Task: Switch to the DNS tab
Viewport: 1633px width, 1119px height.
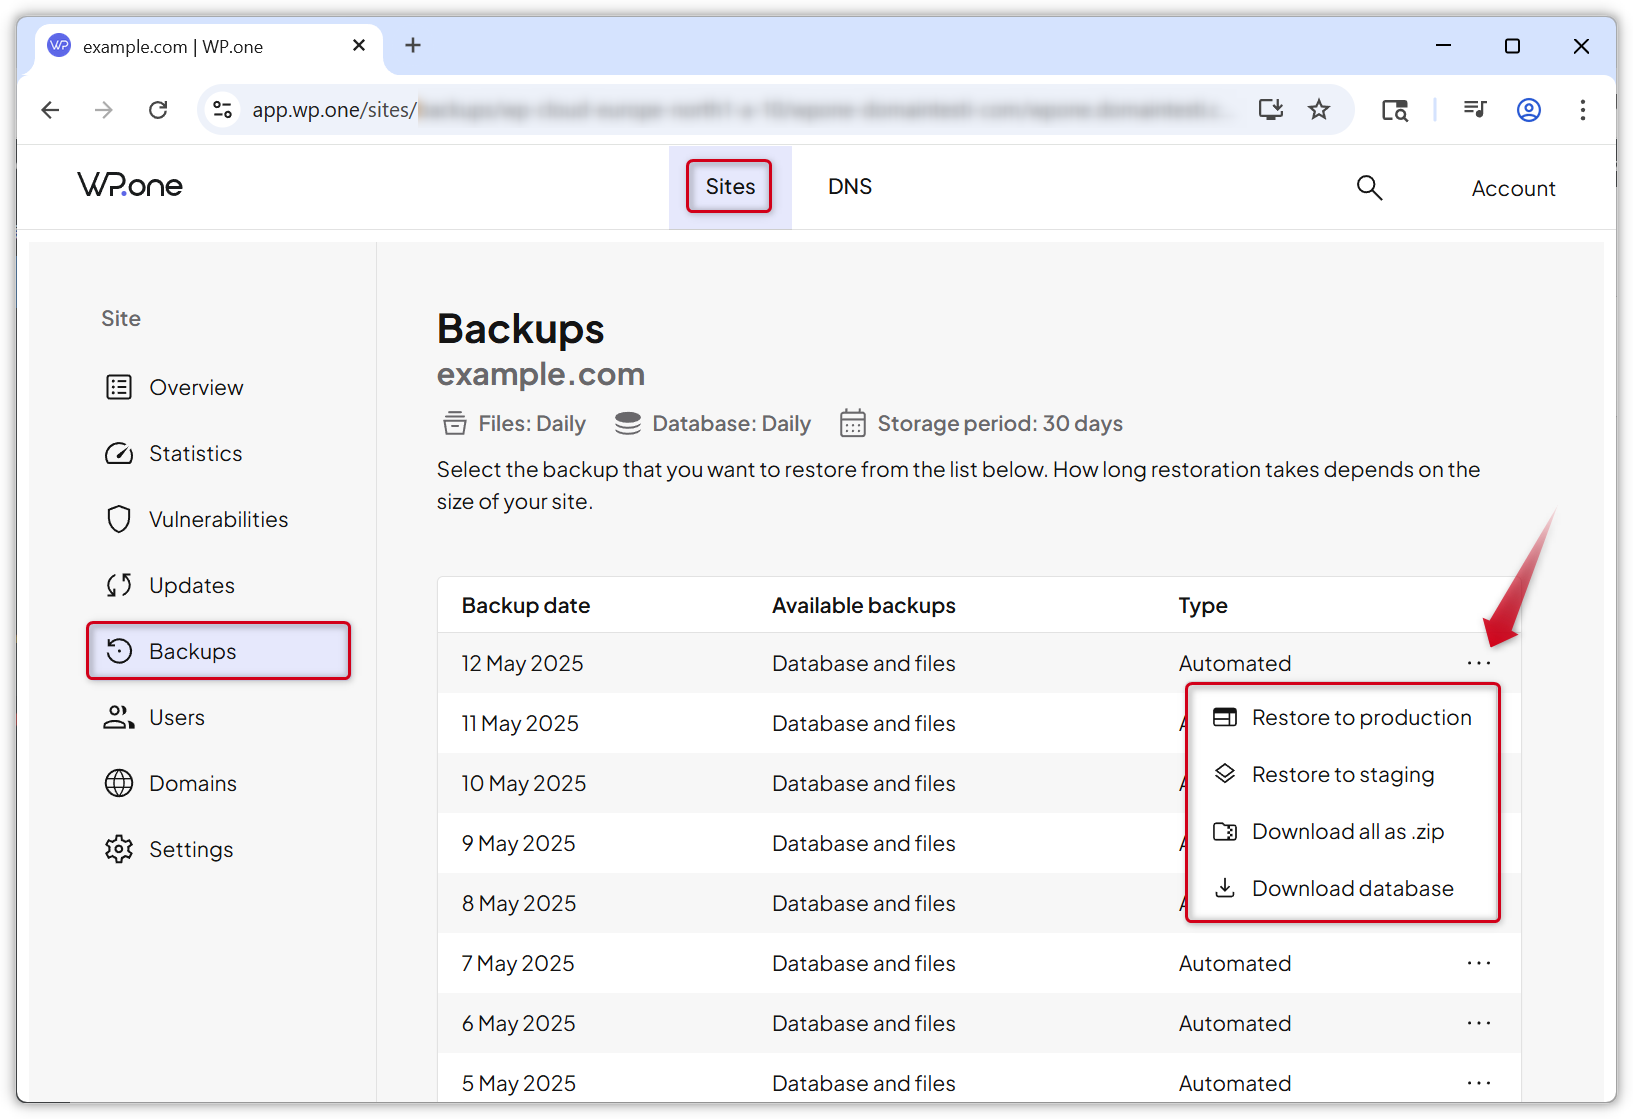Action: pyautogui.click(x=850, y=187)
